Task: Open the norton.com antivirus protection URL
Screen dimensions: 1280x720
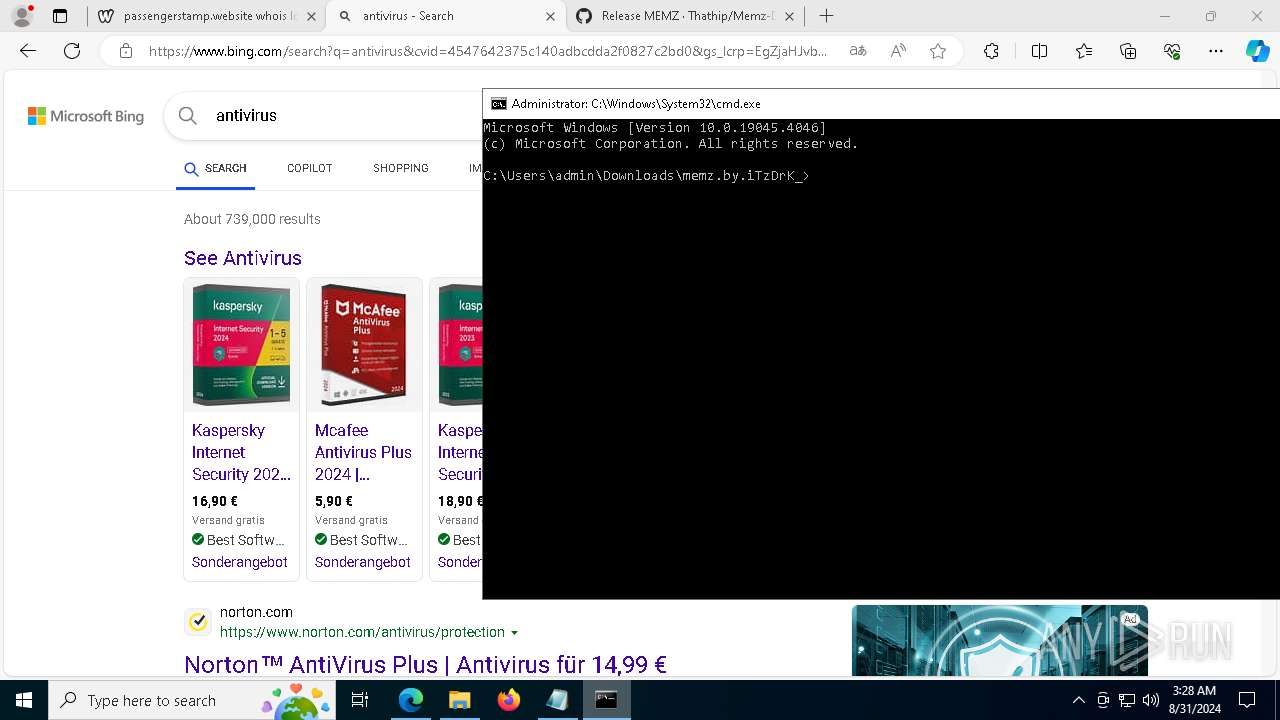Action: coord(362,632)
